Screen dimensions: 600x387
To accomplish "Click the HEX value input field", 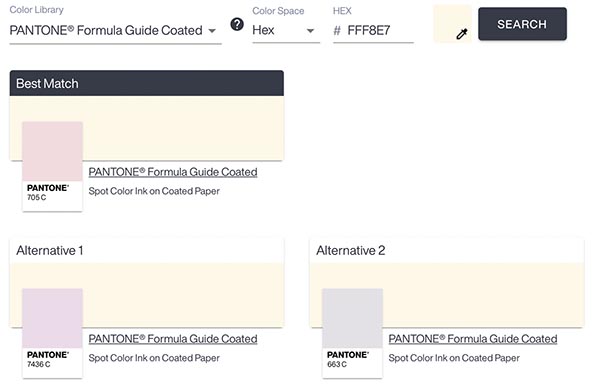I will click(x=373, y=30).
